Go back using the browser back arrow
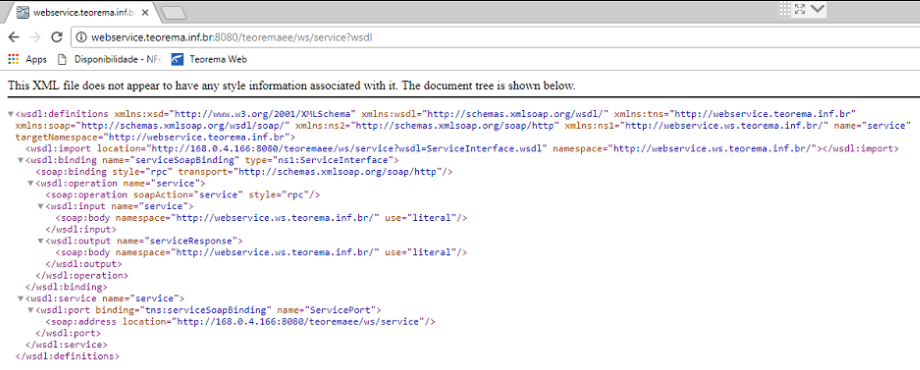Screen dimensions: 920x370 tap(13, 37)
